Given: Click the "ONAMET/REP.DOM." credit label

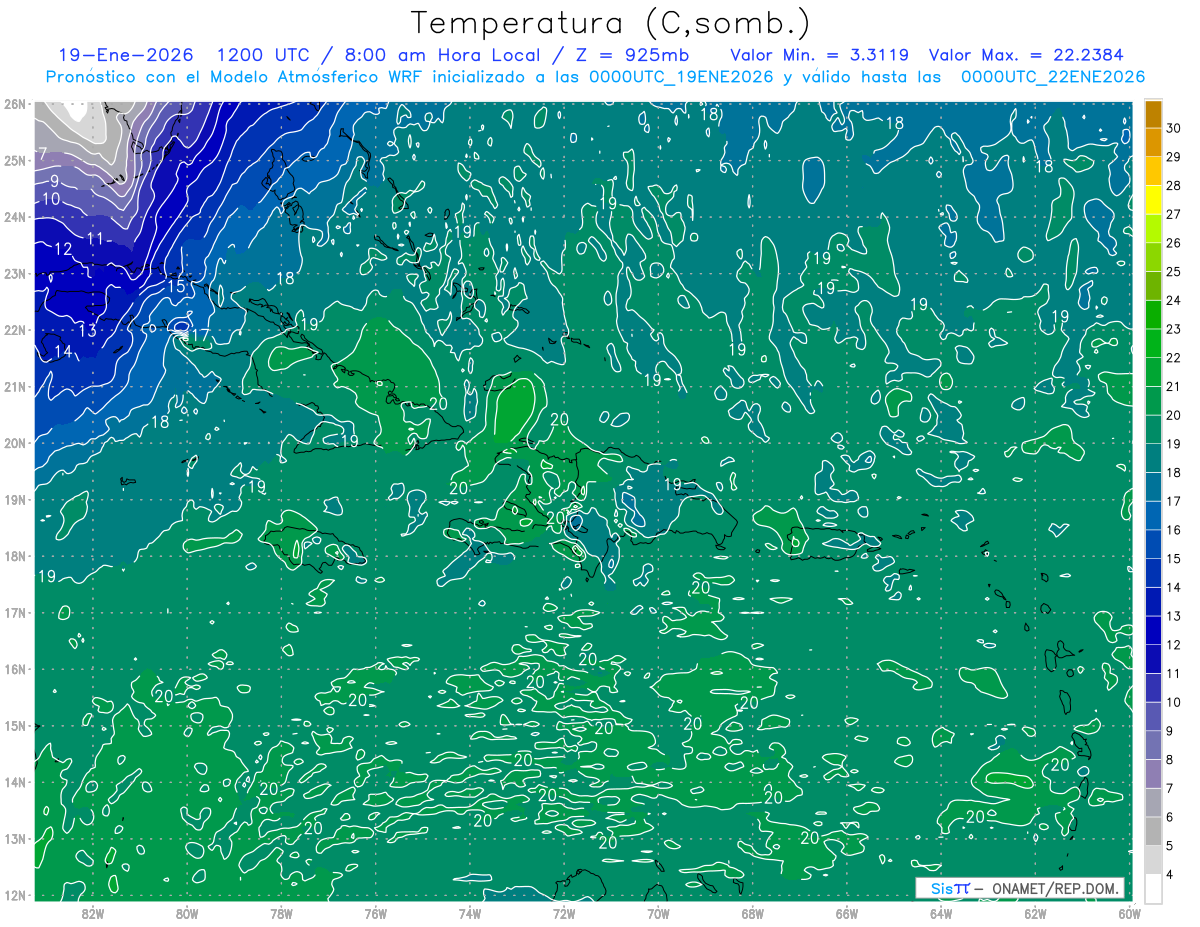Looking at the screenshot, I should pyautogui.click(x=1055, y=888).
